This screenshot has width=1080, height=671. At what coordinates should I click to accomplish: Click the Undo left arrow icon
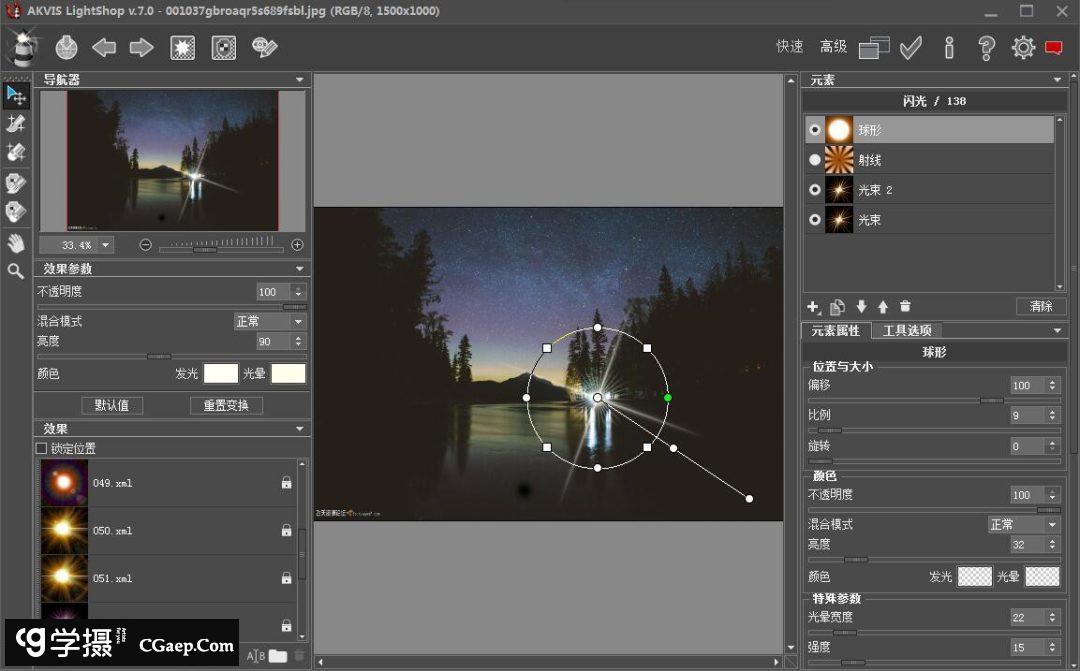(x=104, y=47)
